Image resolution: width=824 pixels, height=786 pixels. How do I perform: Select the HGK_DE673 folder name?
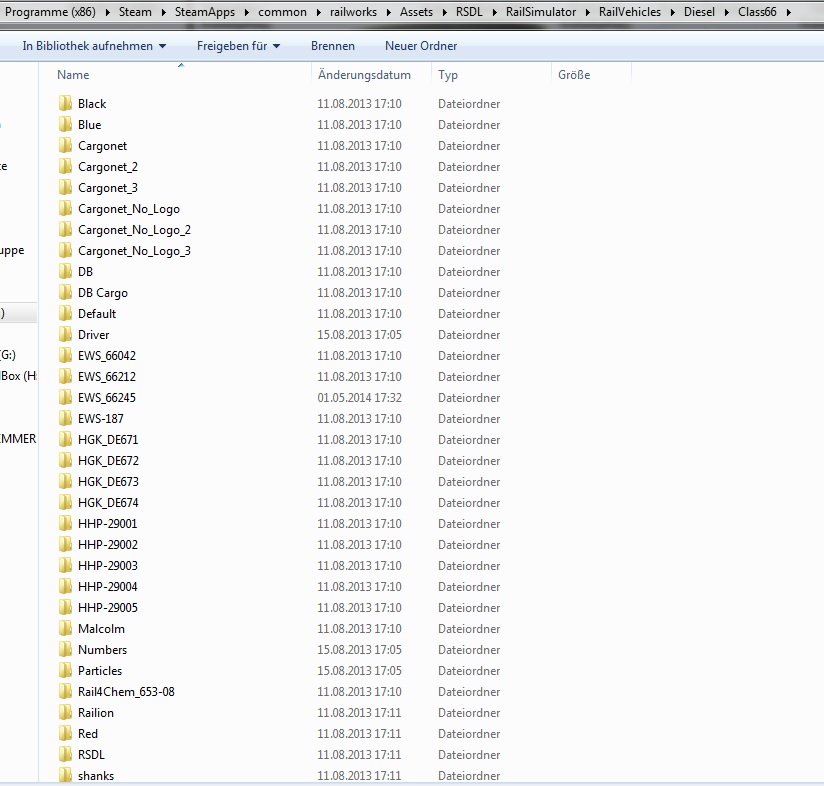pyautogui.click(x=108, y=482)
